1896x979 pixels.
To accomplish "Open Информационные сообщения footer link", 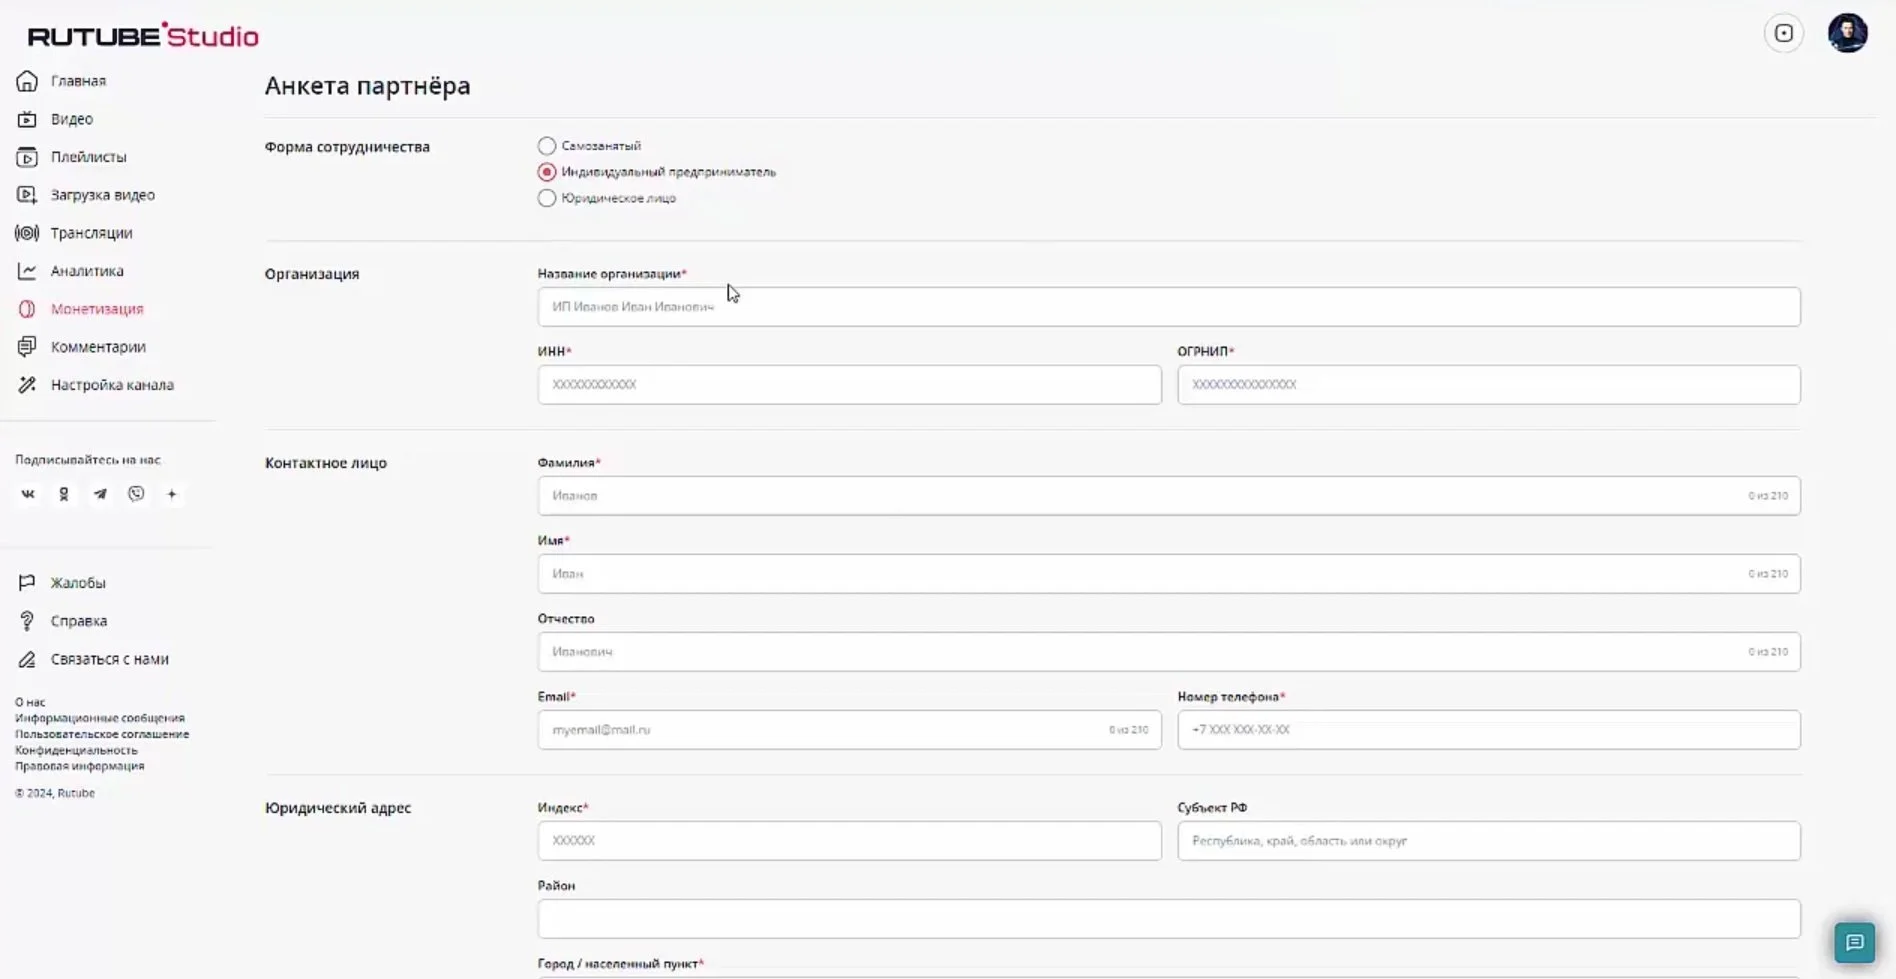I will [100, 718].
